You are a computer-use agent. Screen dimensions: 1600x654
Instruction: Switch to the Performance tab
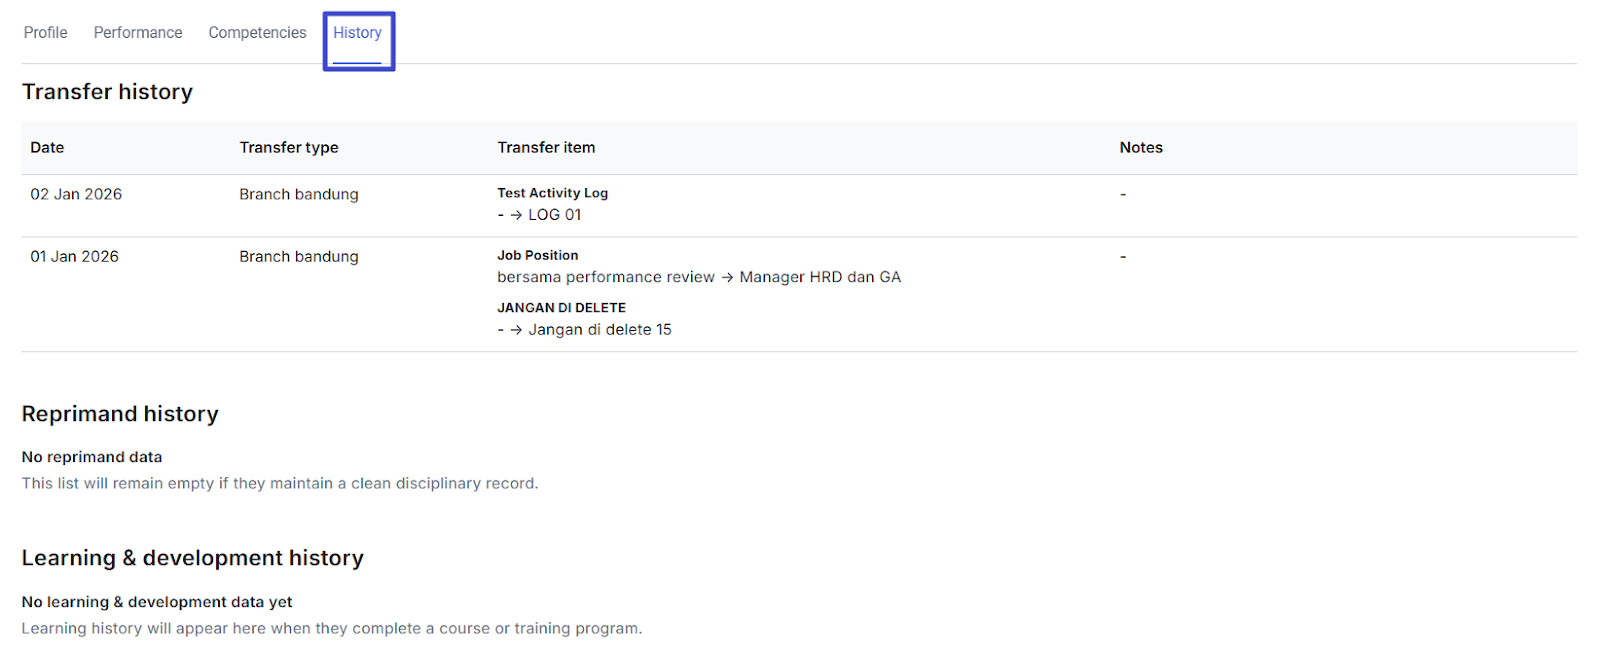tap(138, 33)
